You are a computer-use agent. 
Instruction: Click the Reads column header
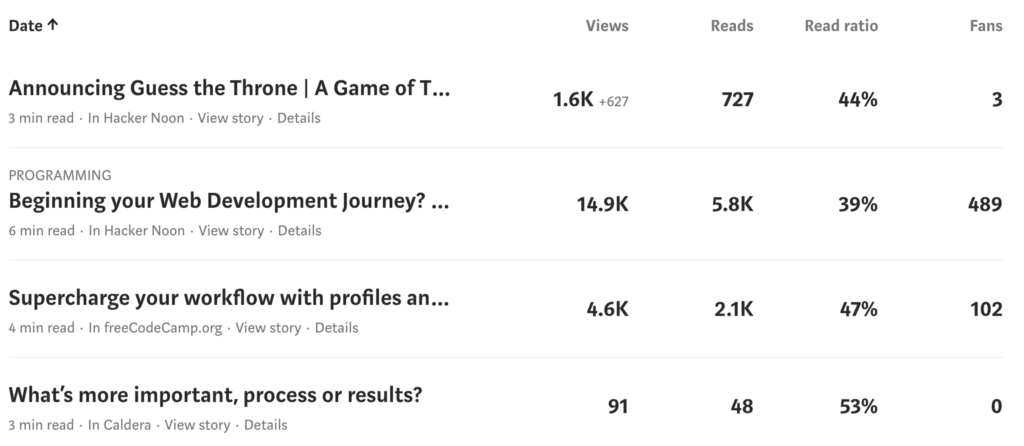(x=733, y=26)
